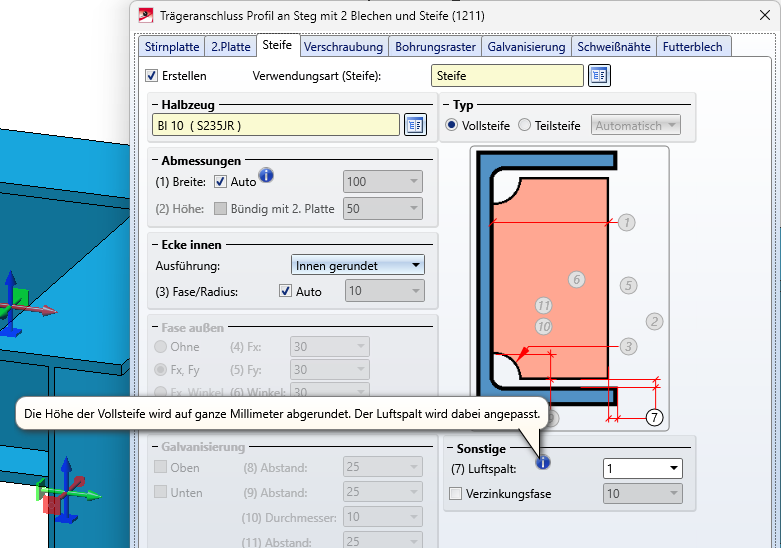This screenshot has width=781, height=548.
Task: Uncheck Auto for Breite
Action: (x=220, y=181)
